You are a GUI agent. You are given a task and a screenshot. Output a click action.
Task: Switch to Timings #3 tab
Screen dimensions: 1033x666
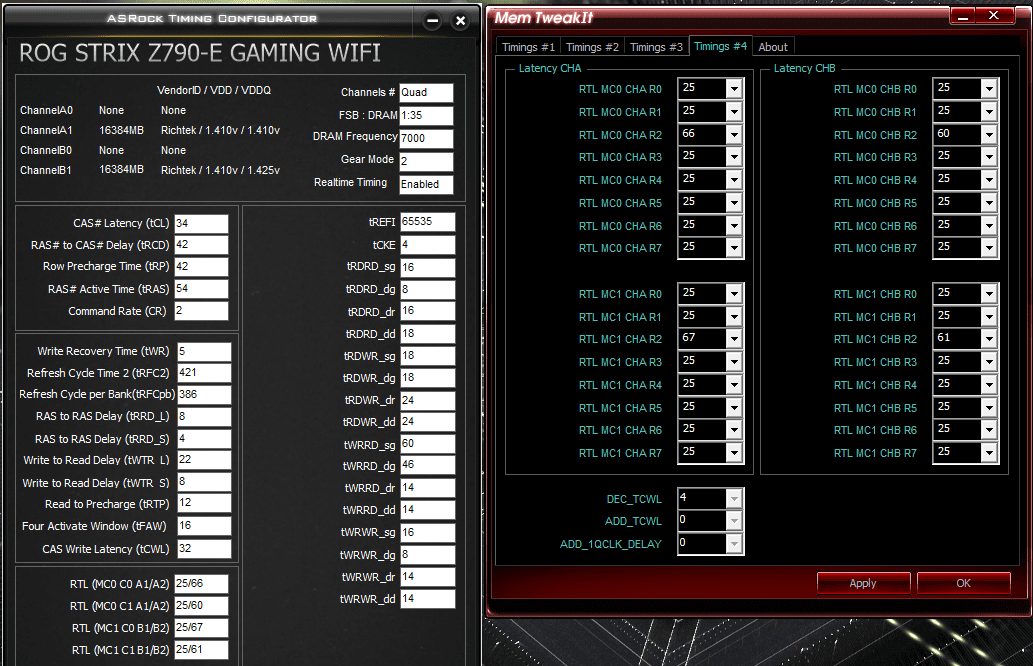coord(656,47)
